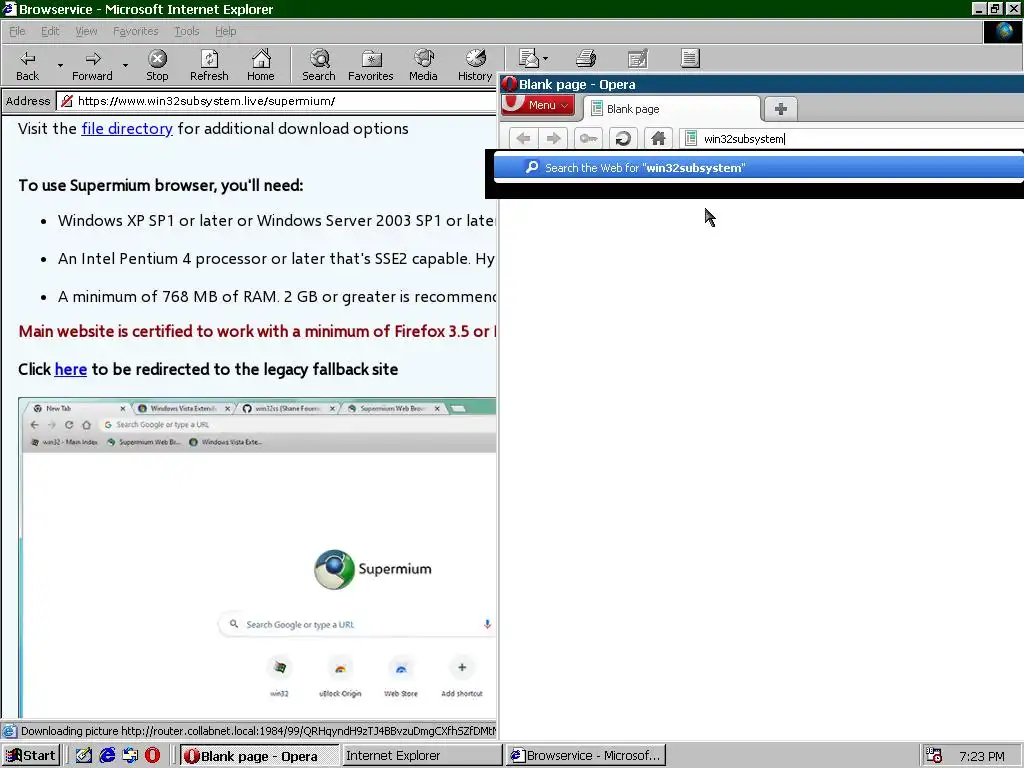Go Home in Internet Explorer toolbar
Screen dimensions: 1024x768
coord(261,65)
